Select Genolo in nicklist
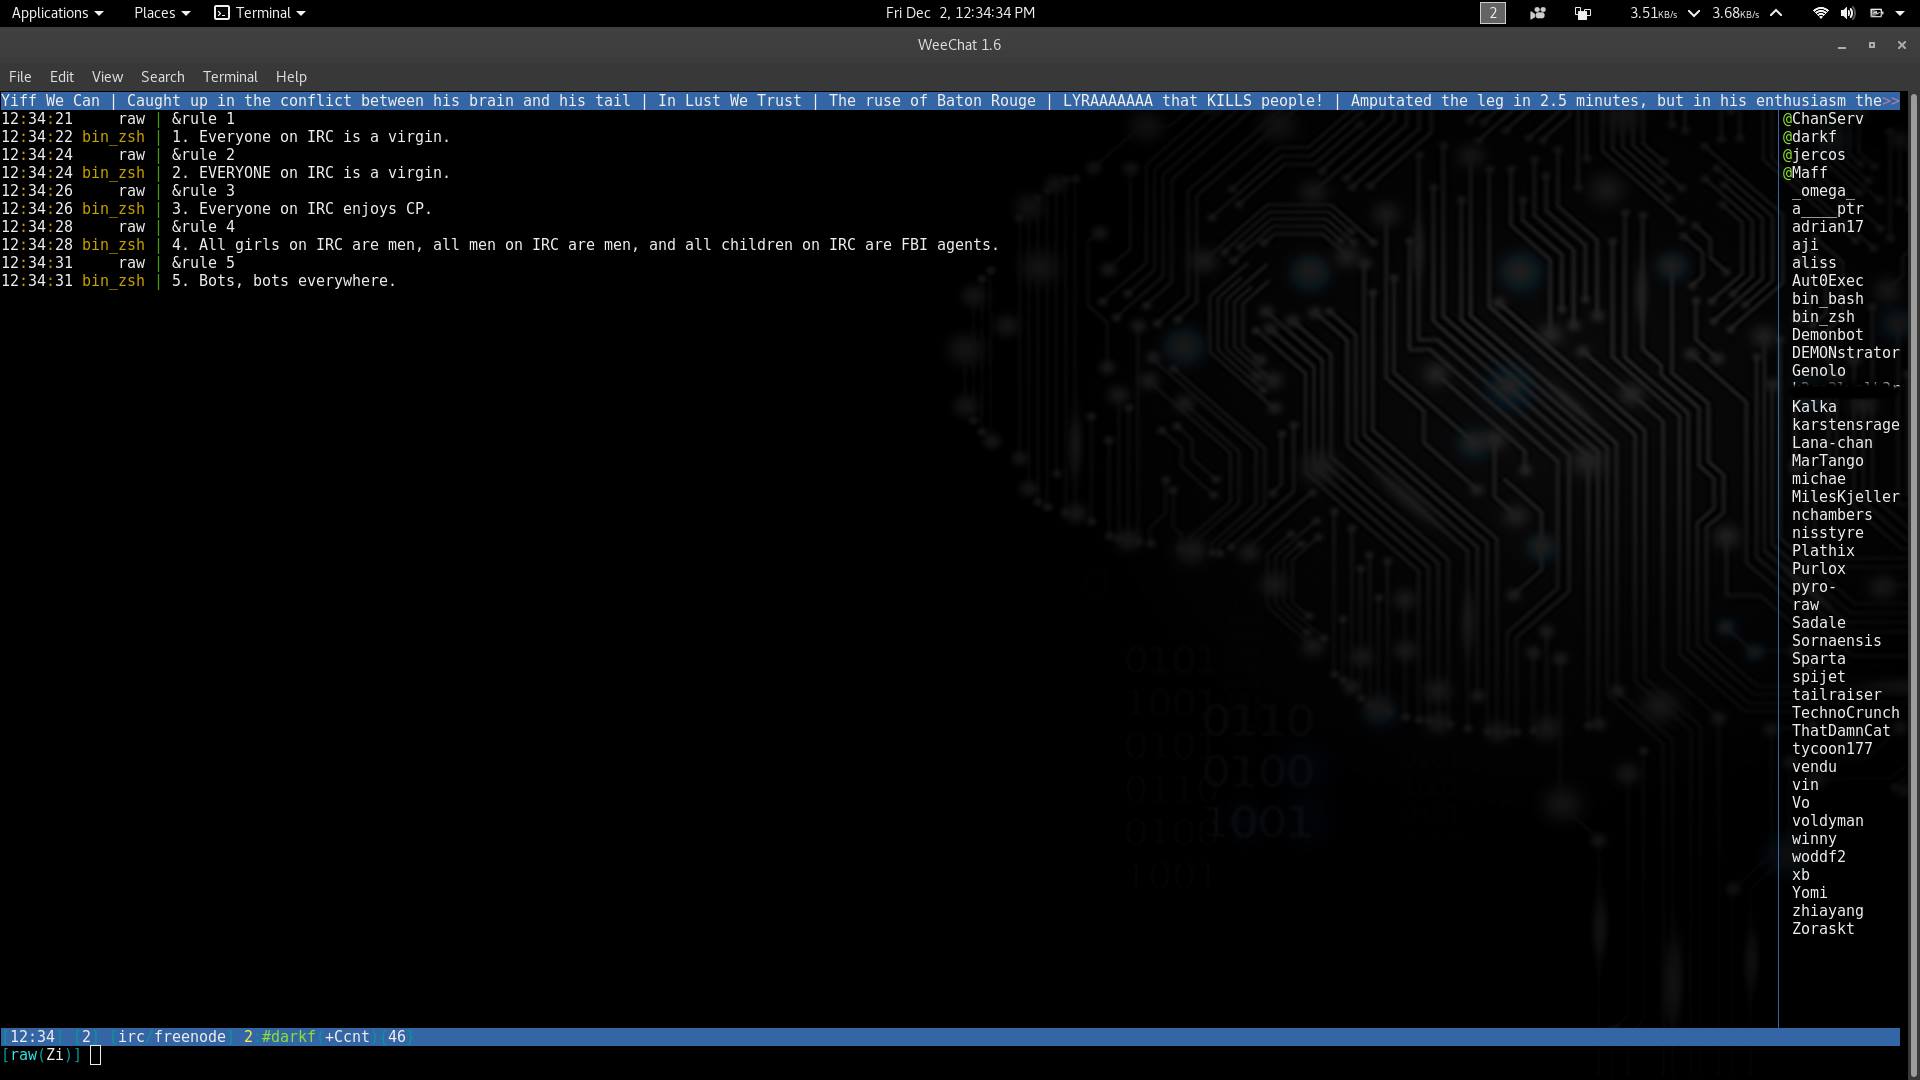 [1819, 371]
